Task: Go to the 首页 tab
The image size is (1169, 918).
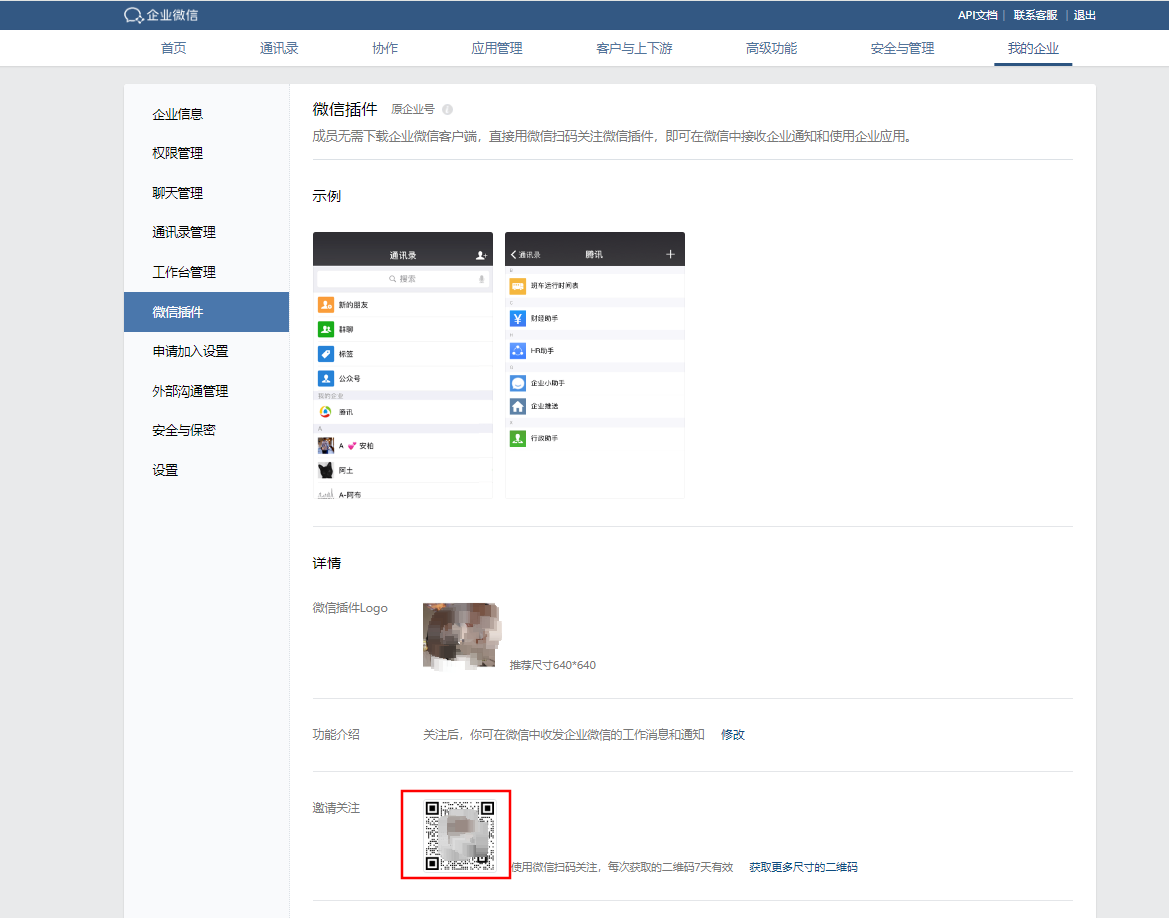Action: click(174, 48)
